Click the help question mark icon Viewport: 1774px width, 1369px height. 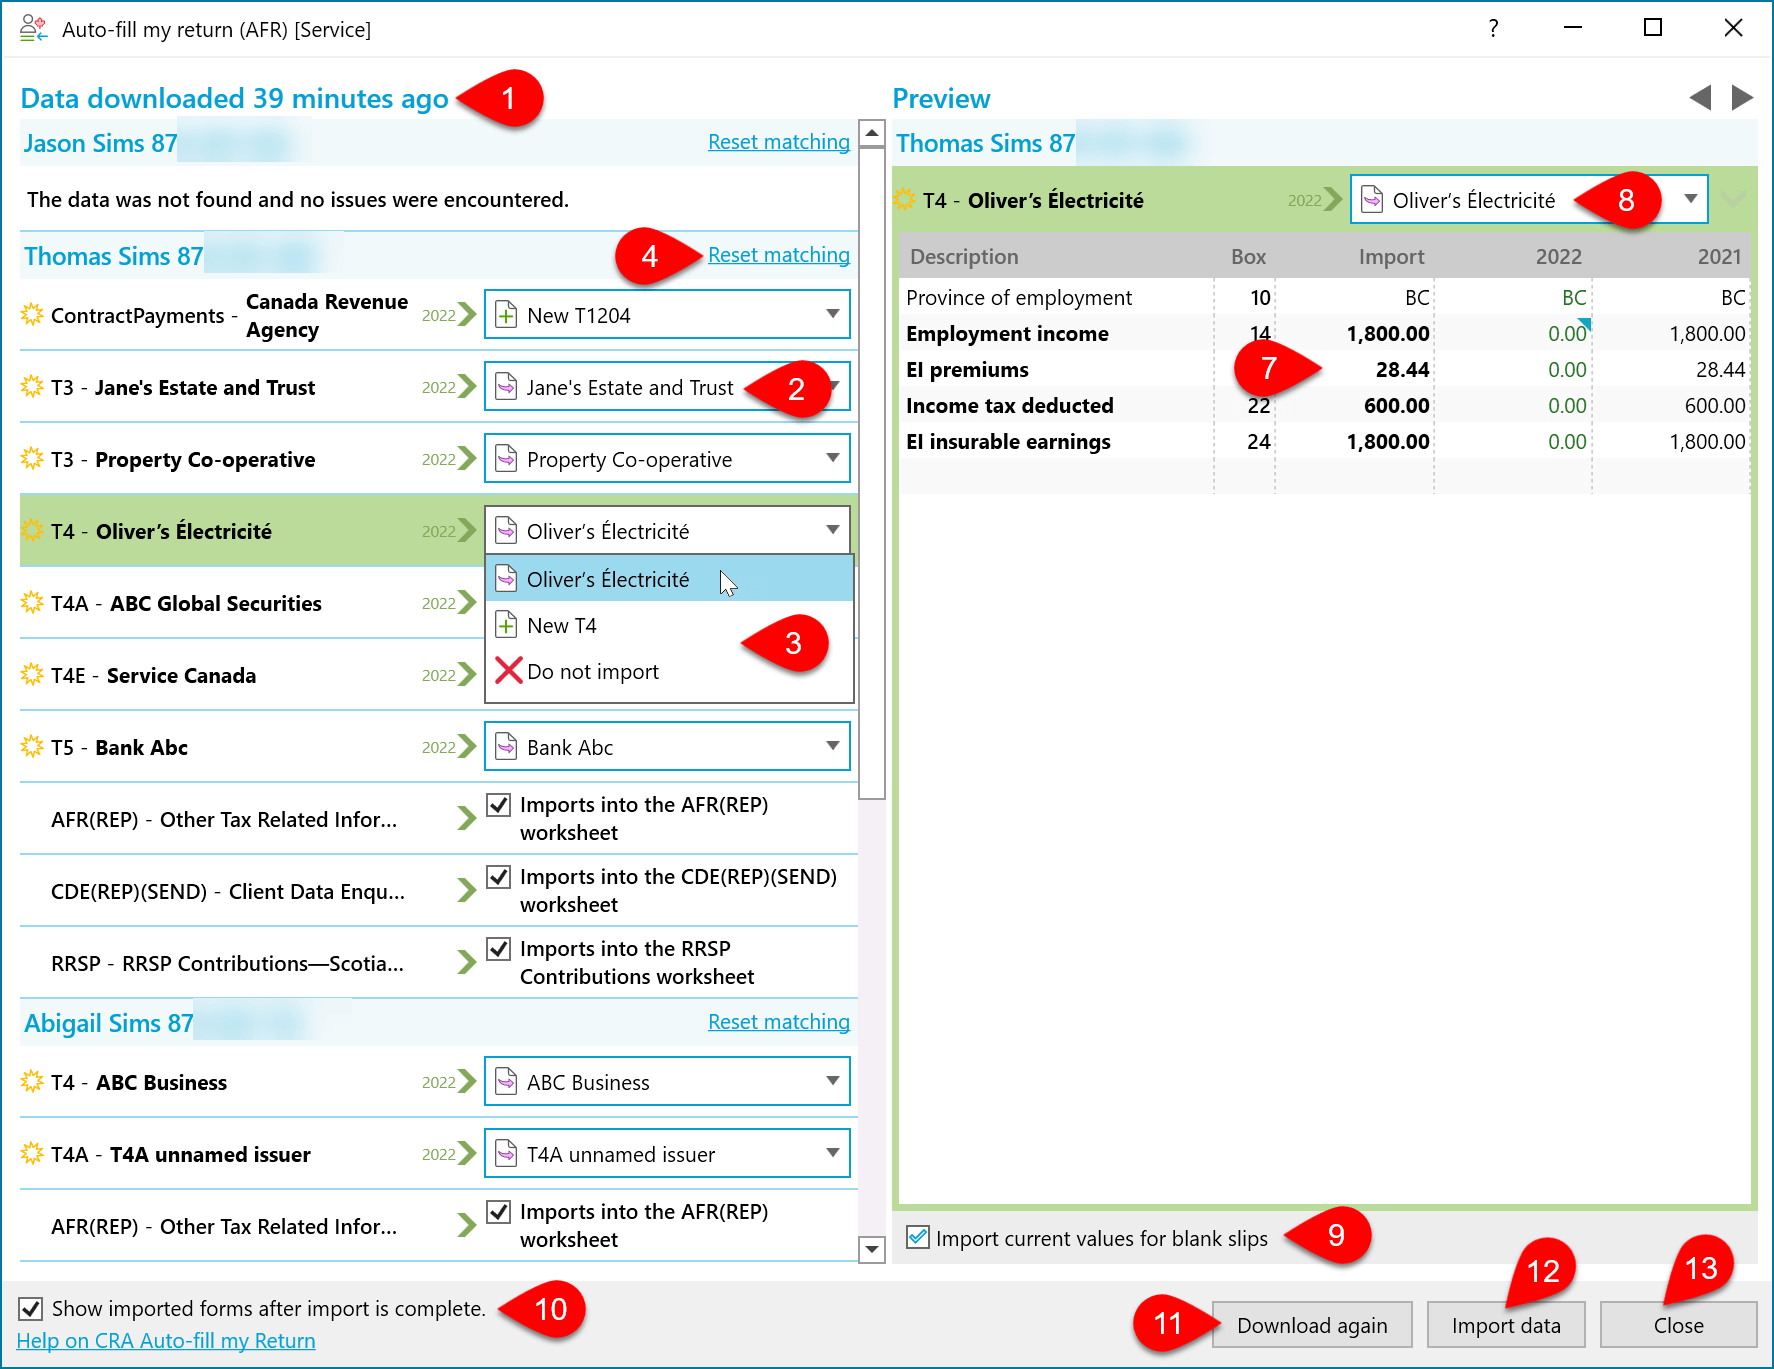1493,28
